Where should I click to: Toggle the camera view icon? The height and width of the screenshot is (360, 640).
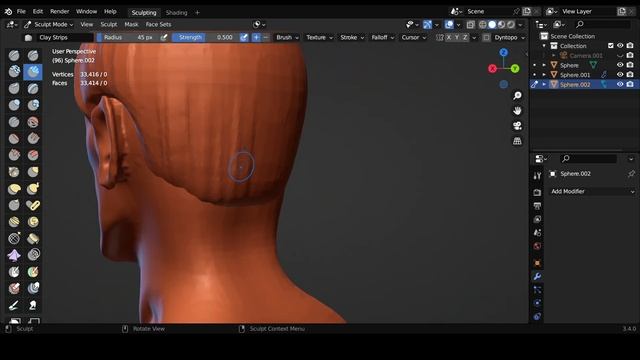pos(517,126)
